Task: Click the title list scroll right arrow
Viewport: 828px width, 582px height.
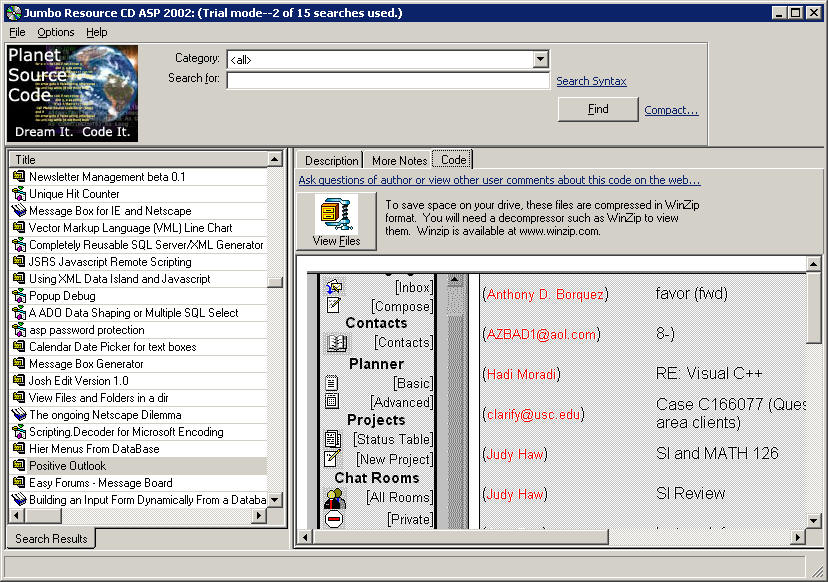Action: click(259, 515)
